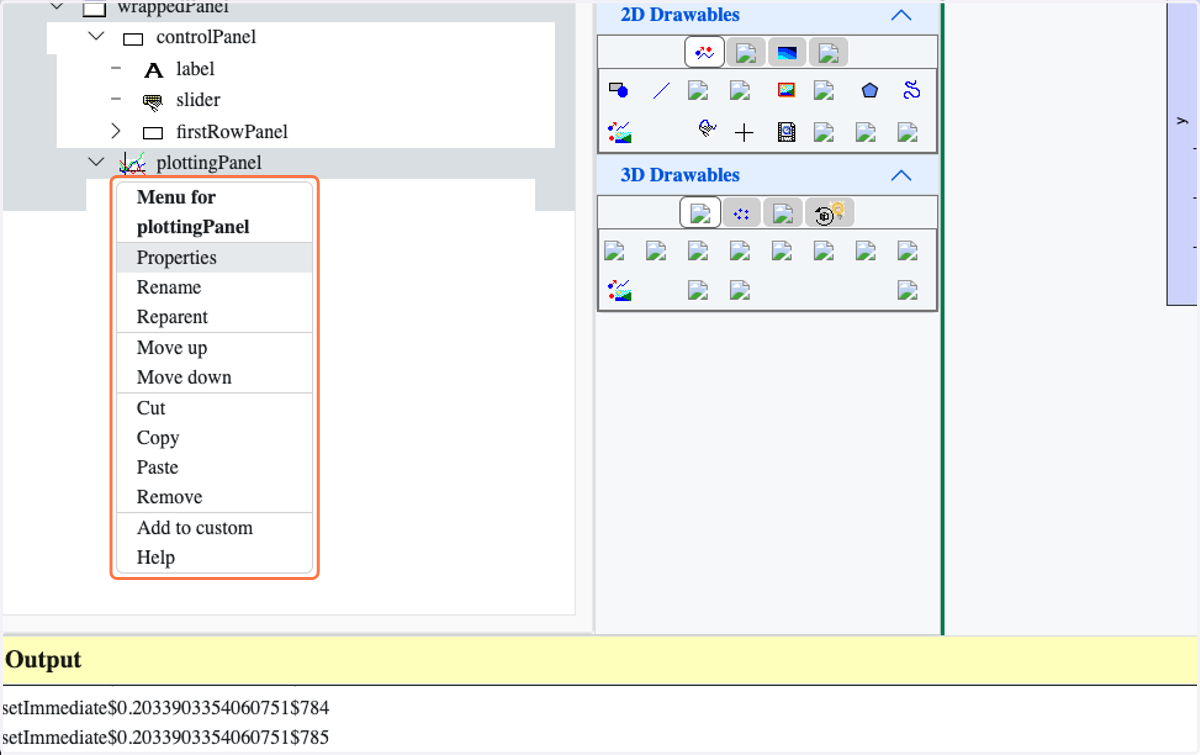The height and width of the screenshot is (755, 1200).
Task: Click the panel icon next to controlPanel
Action: click(133, 39)
